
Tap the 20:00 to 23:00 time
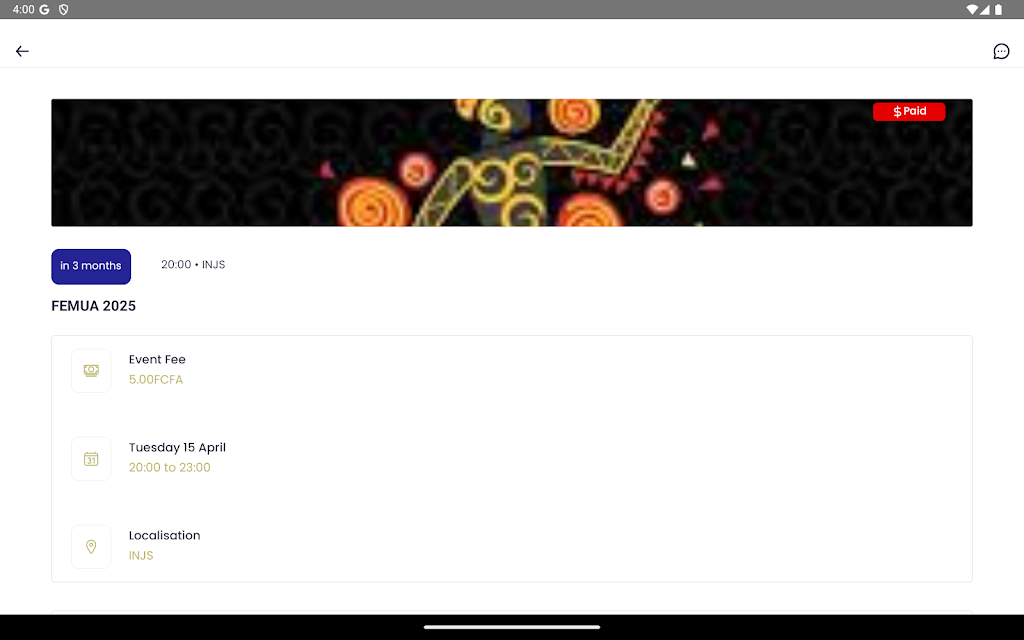click(169, 468)
